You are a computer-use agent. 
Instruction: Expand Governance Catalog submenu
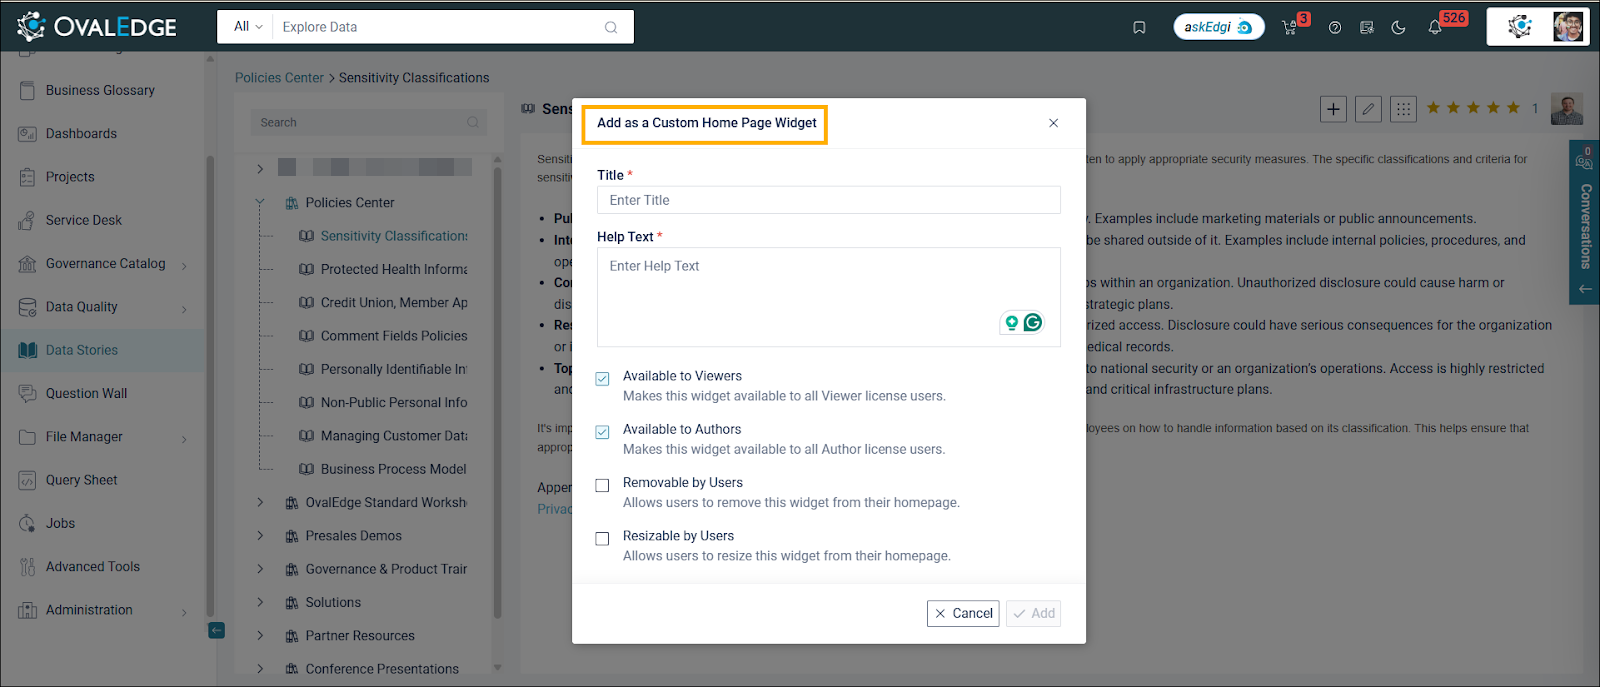pos(184,265)
